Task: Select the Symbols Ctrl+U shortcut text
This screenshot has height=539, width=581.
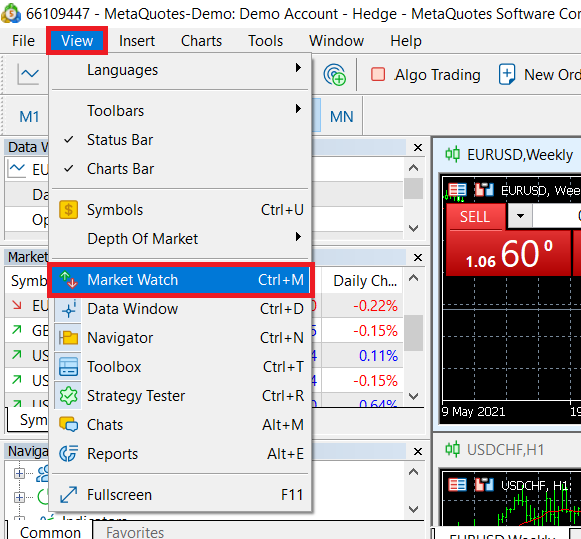Action: pyautogui.click(x=282, y=210)
